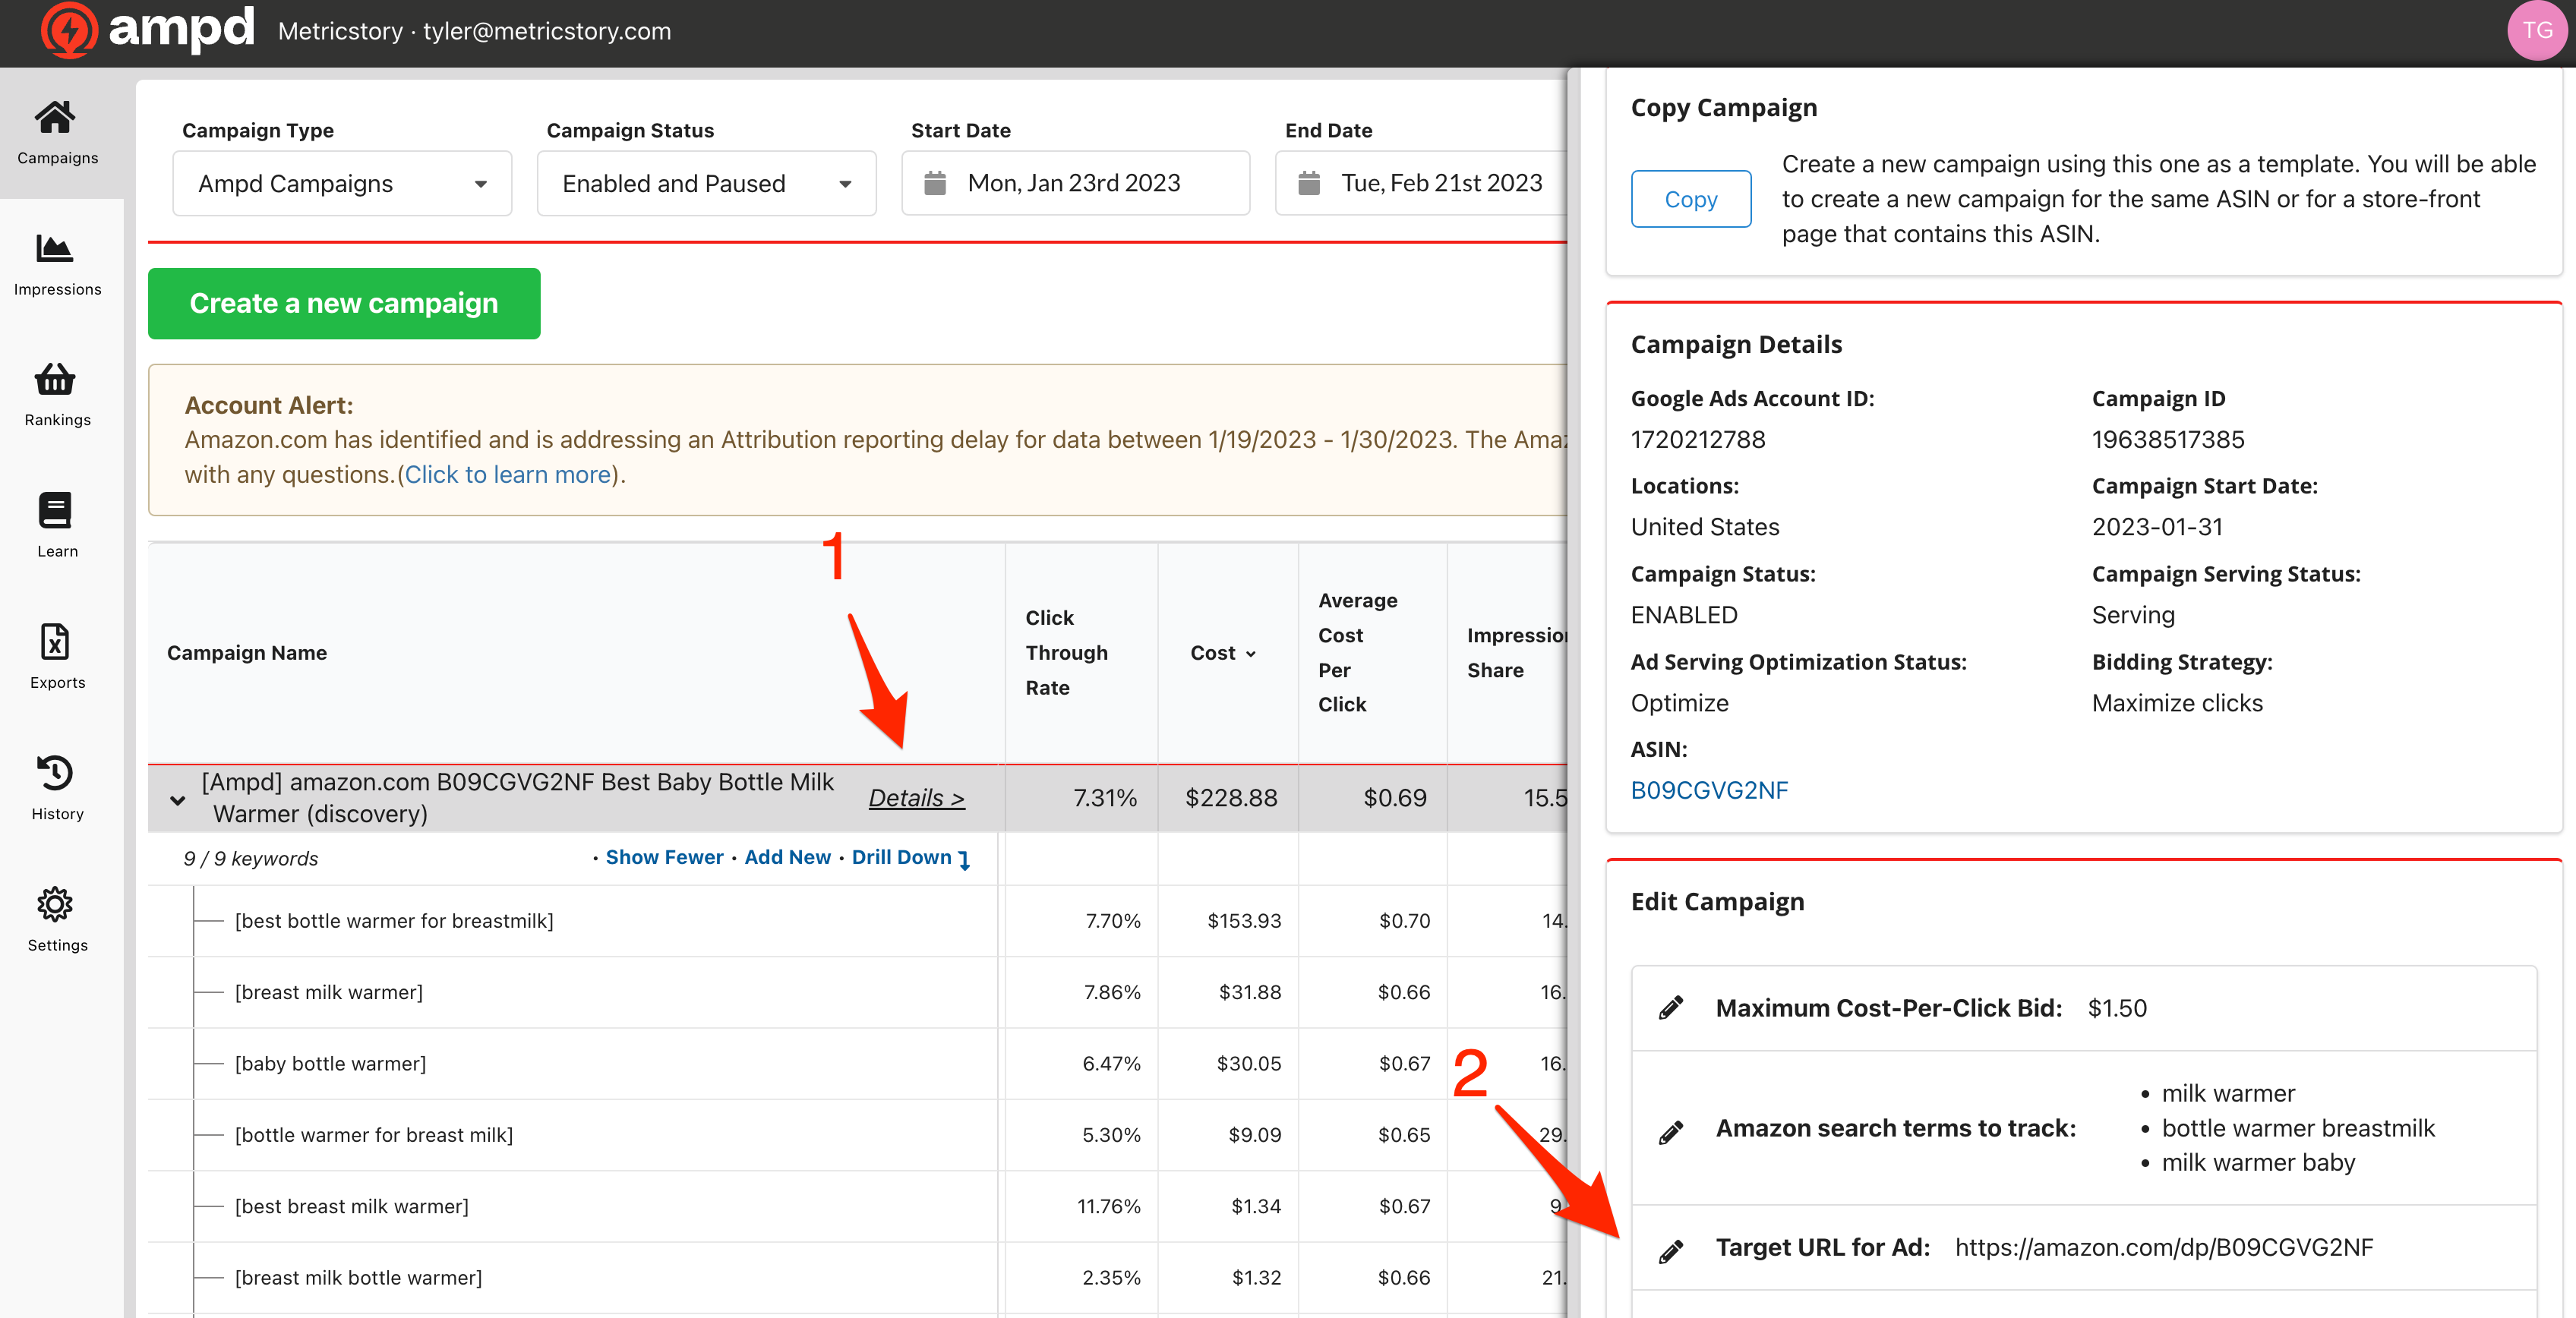2576x1318 pixels.
Task: Click the ampd logo
Action: (x=147, y=30)
